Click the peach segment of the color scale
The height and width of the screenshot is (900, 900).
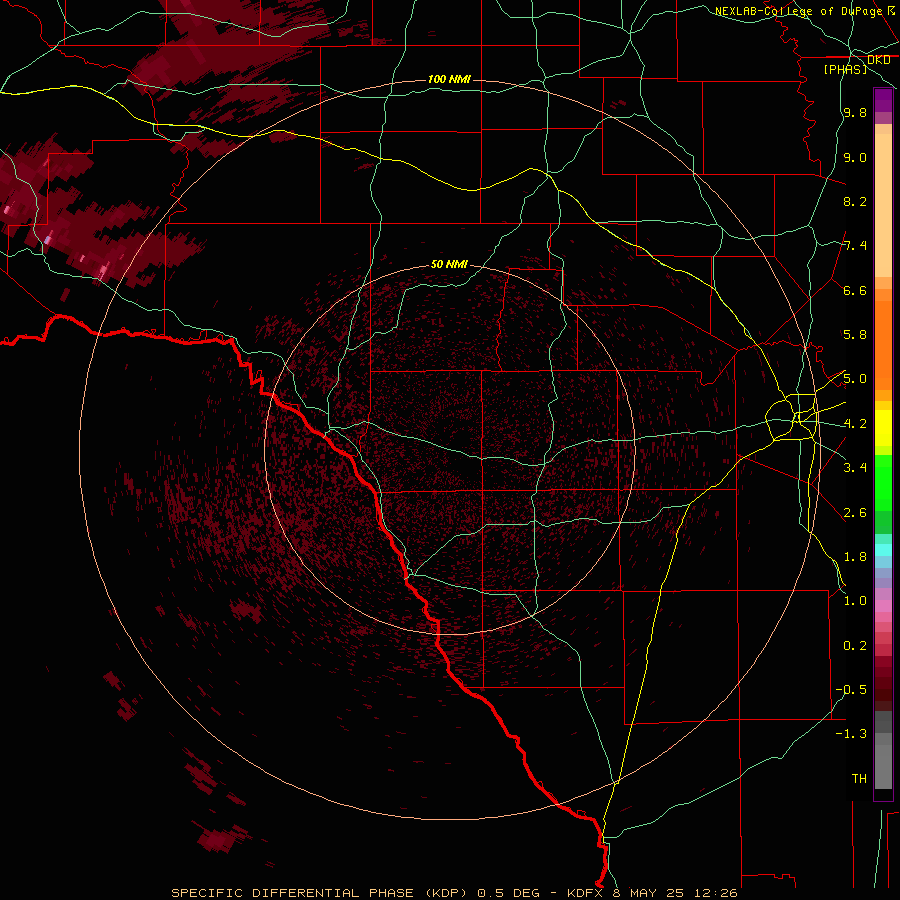pyautogui.click(x=883, y=205)
